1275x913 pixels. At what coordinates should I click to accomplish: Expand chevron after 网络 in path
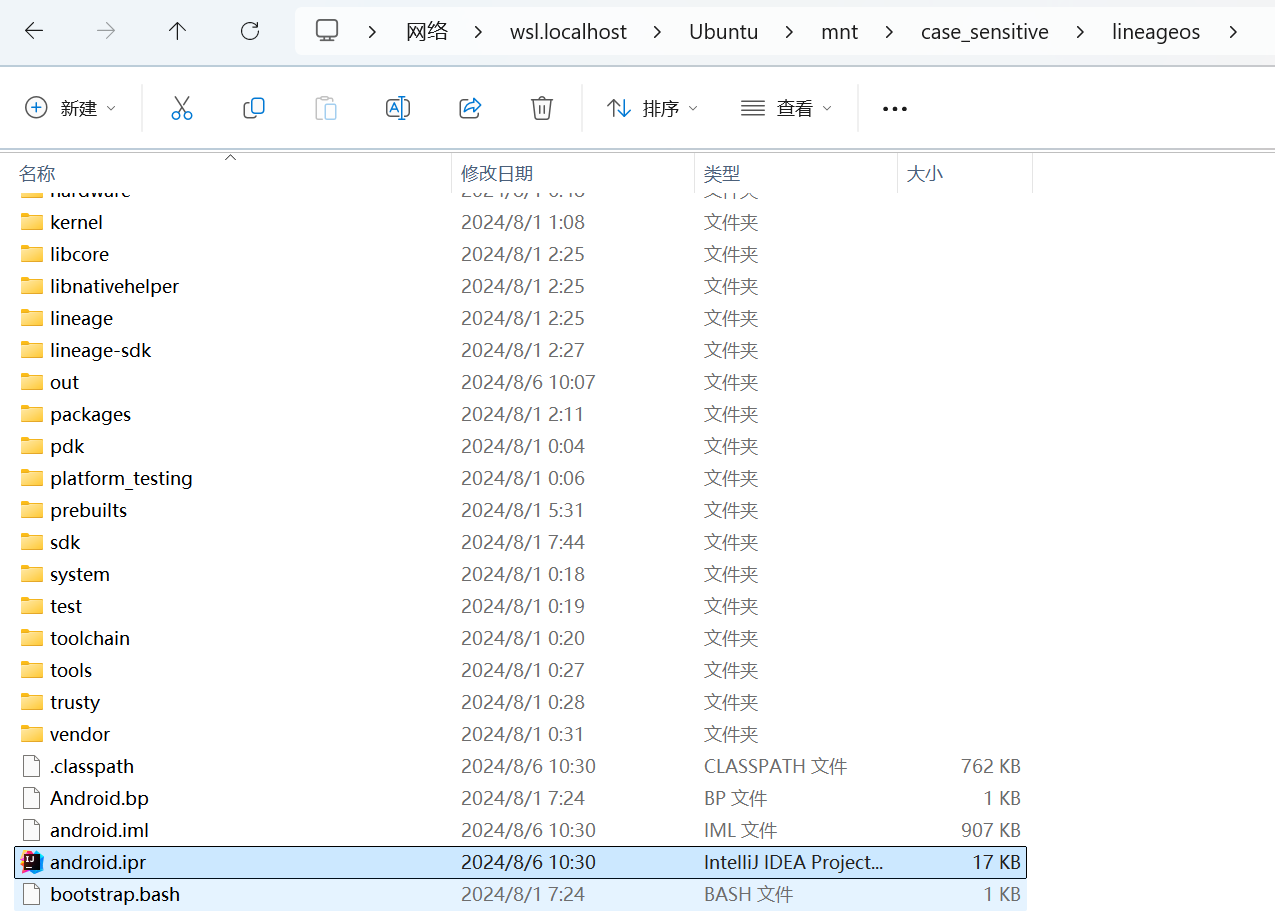(477, 31)
